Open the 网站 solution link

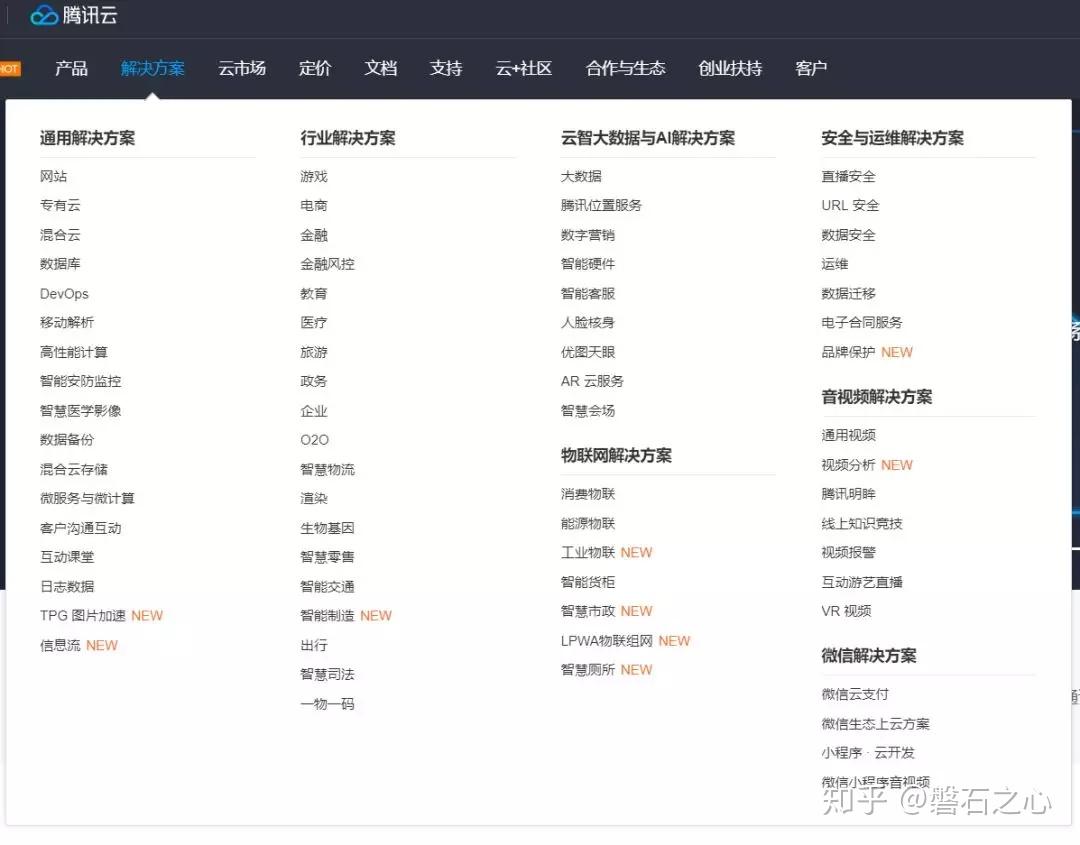tap(53, 176)
